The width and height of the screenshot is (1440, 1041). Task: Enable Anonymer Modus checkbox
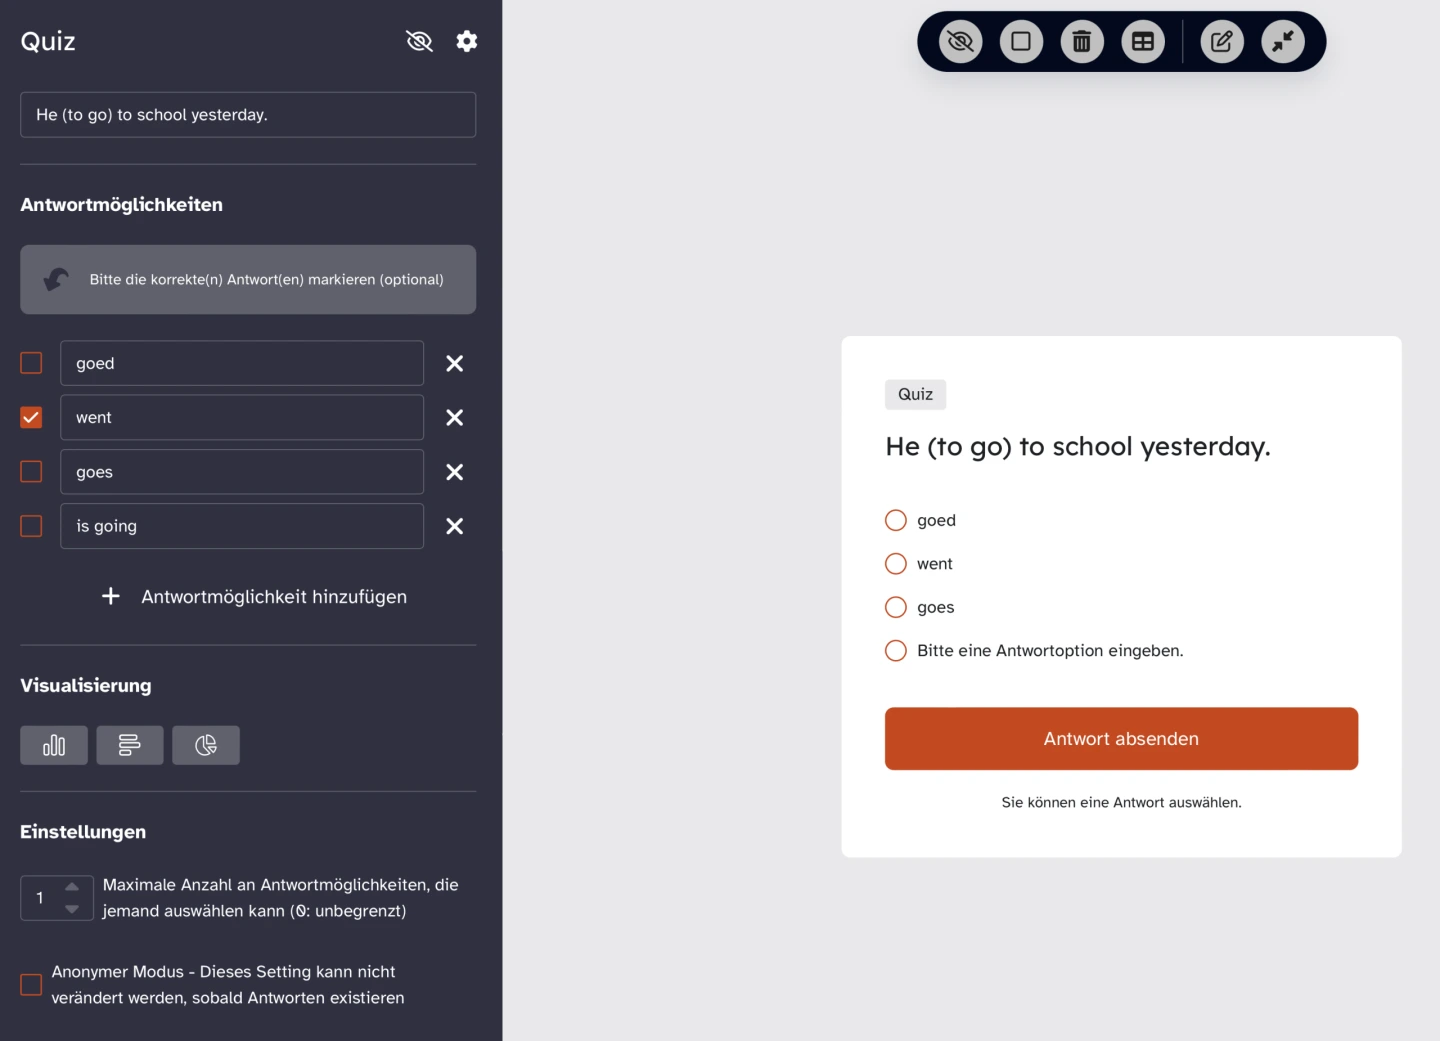point(32,985)
